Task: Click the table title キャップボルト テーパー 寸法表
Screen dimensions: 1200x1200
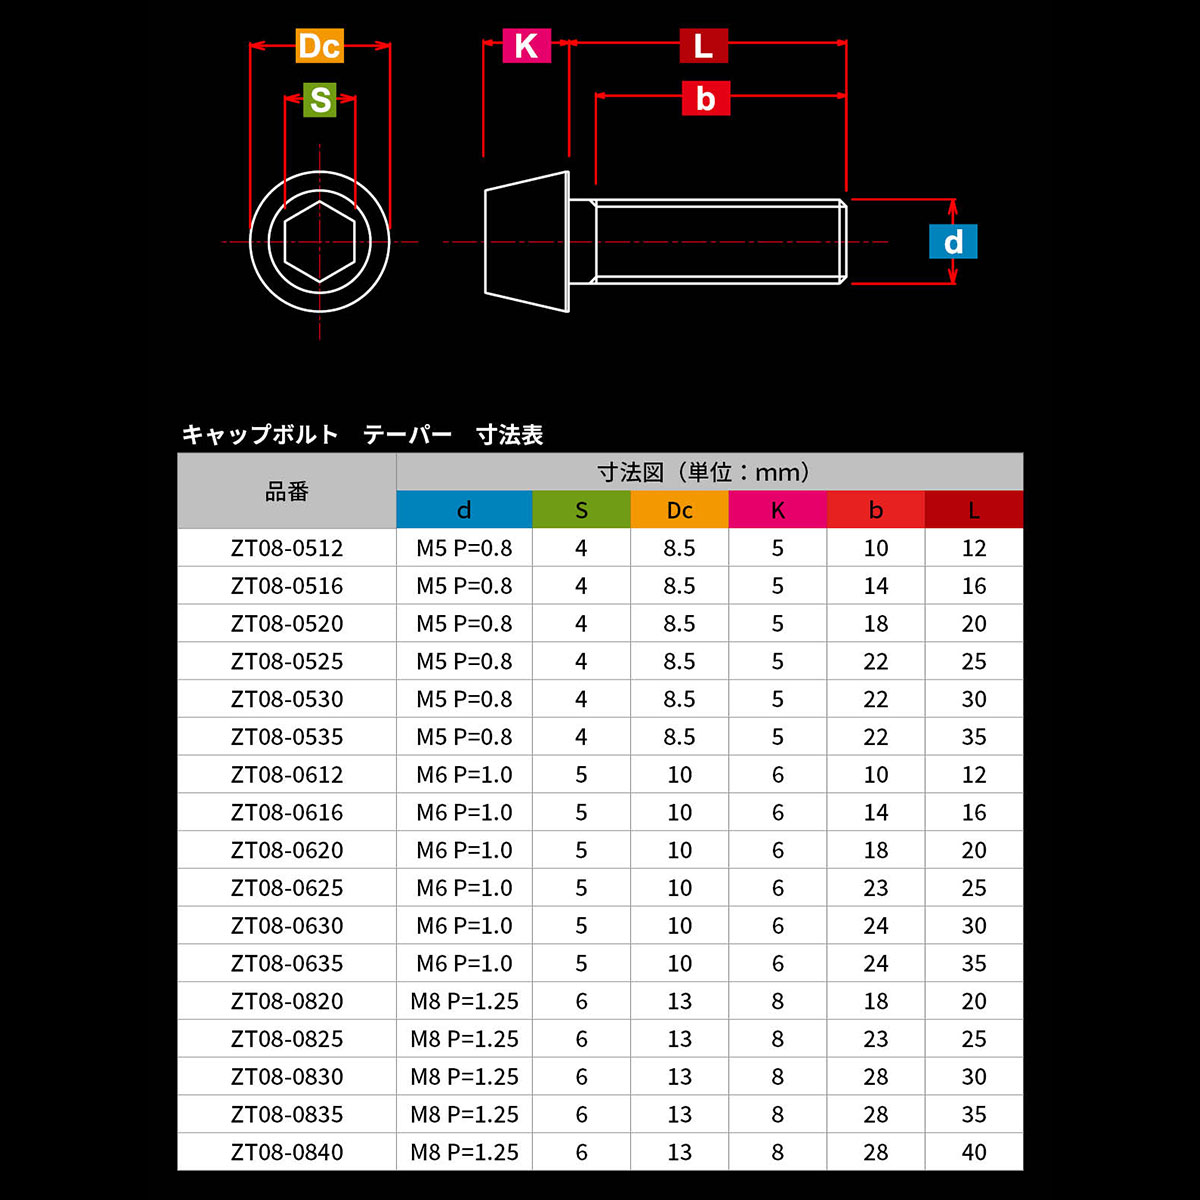Action: coord(362,435)
